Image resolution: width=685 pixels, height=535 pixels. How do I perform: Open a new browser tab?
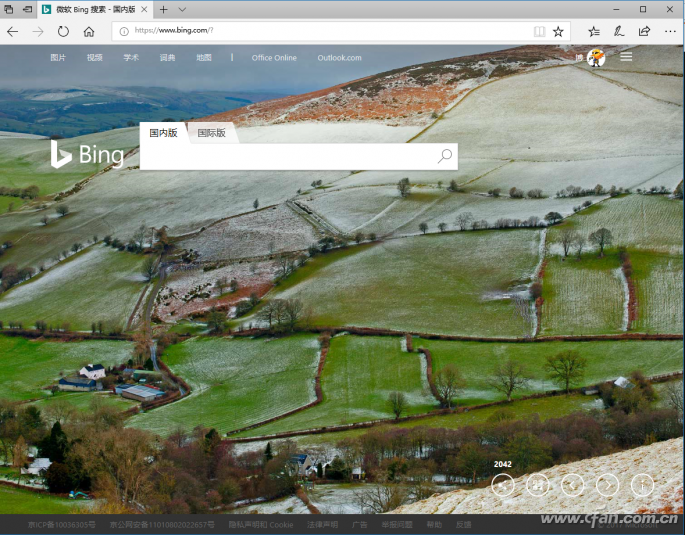pyautogui.click(x=164, y=9)
